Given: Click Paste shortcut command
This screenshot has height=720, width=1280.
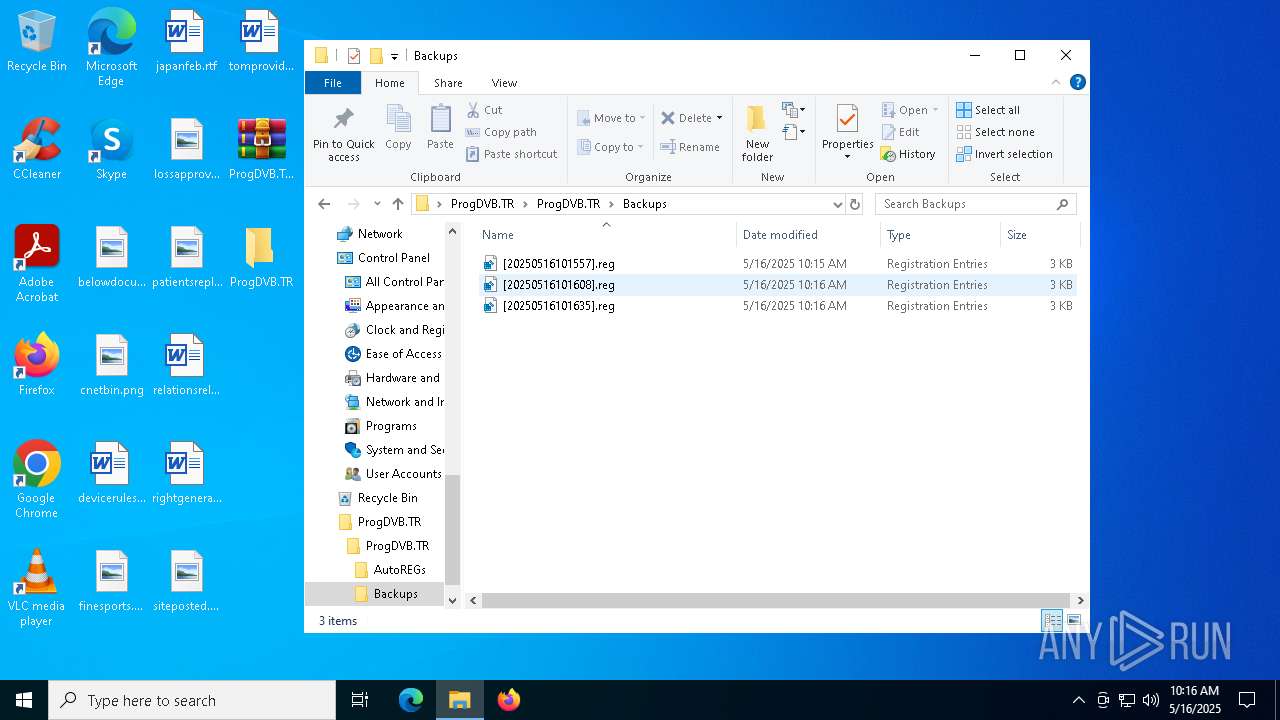Looking at the screenshot, I should click(x=512, y=154).
